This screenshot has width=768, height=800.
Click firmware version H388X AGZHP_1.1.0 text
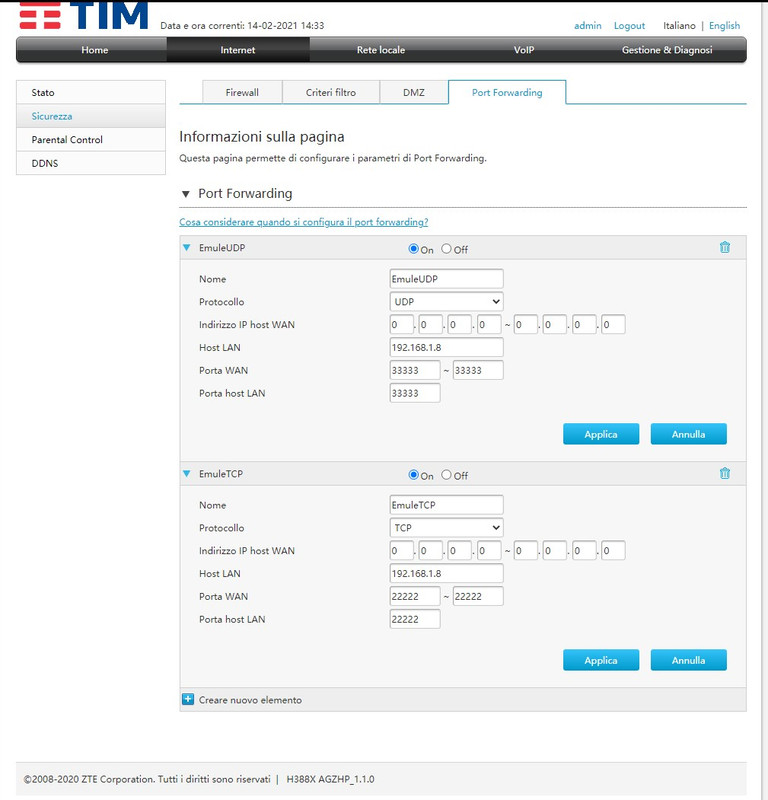click(x=330, y=779)
